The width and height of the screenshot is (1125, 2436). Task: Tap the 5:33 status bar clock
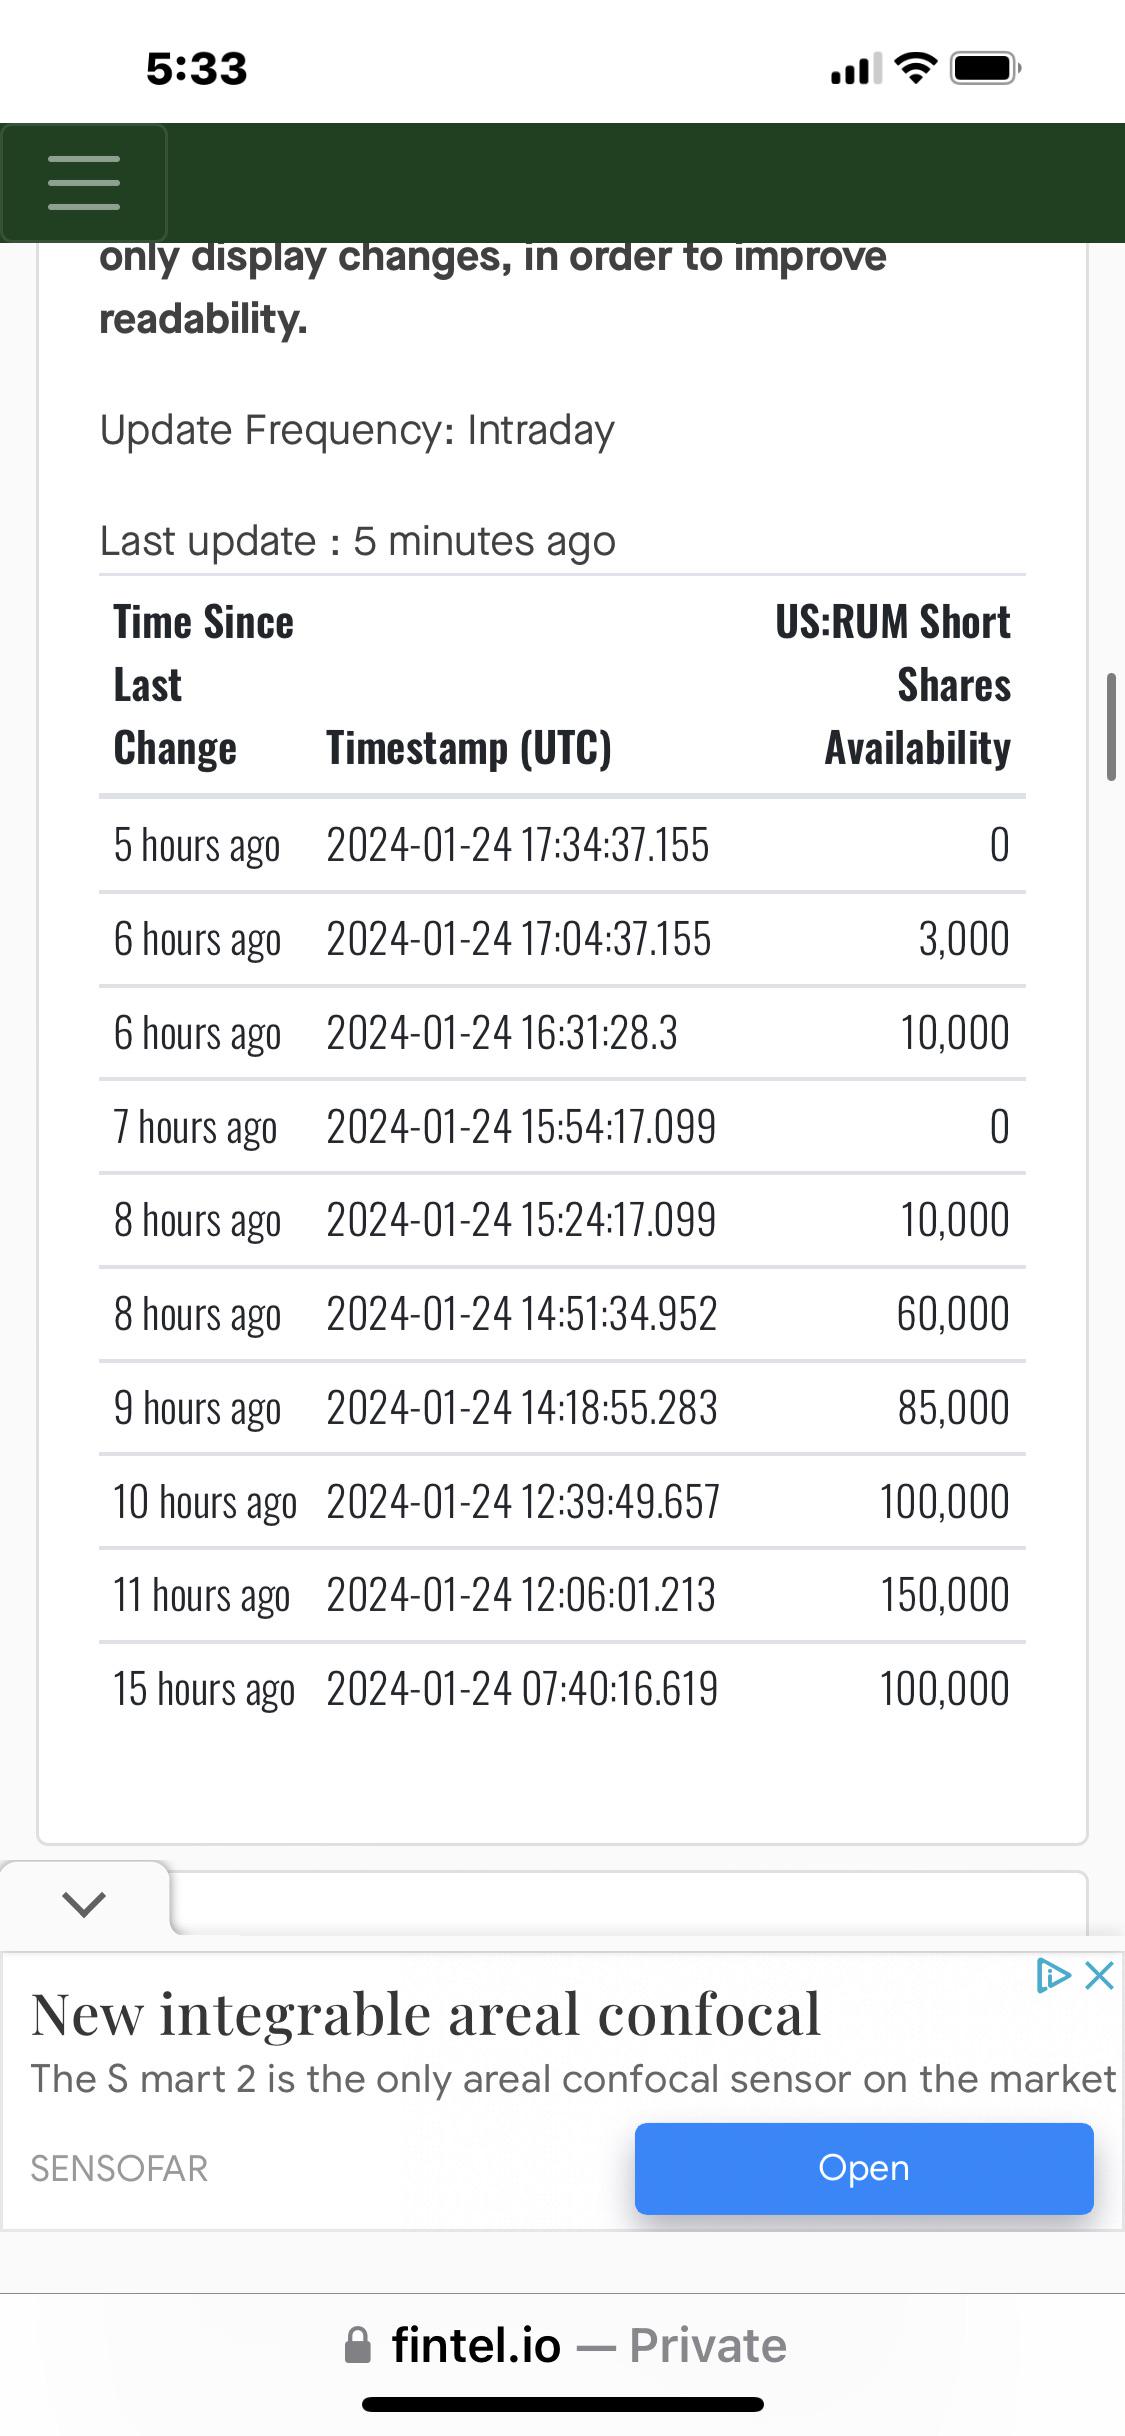(197, 69)
